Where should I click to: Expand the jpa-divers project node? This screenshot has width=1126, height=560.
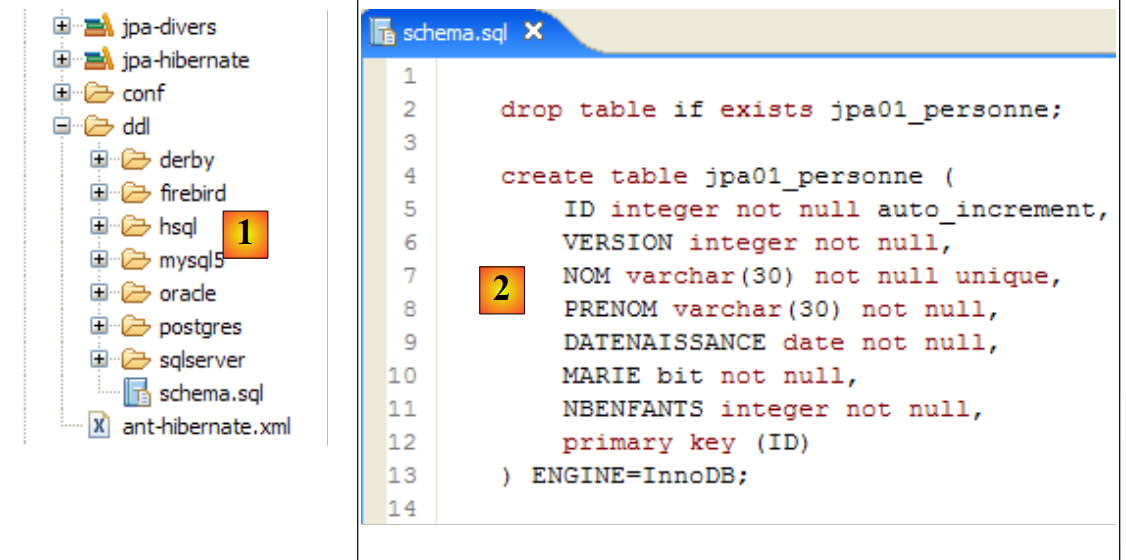pos(63,27)
